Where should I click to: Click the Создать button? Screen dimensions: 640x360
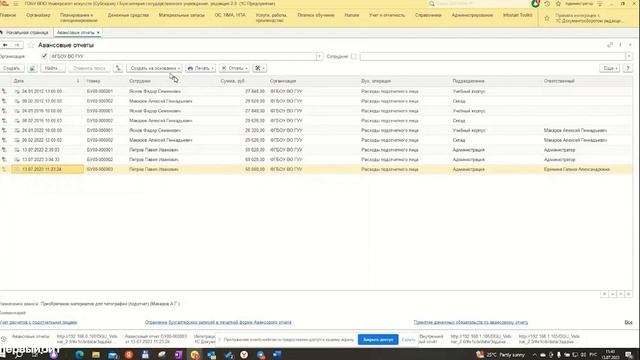(12, 68)
